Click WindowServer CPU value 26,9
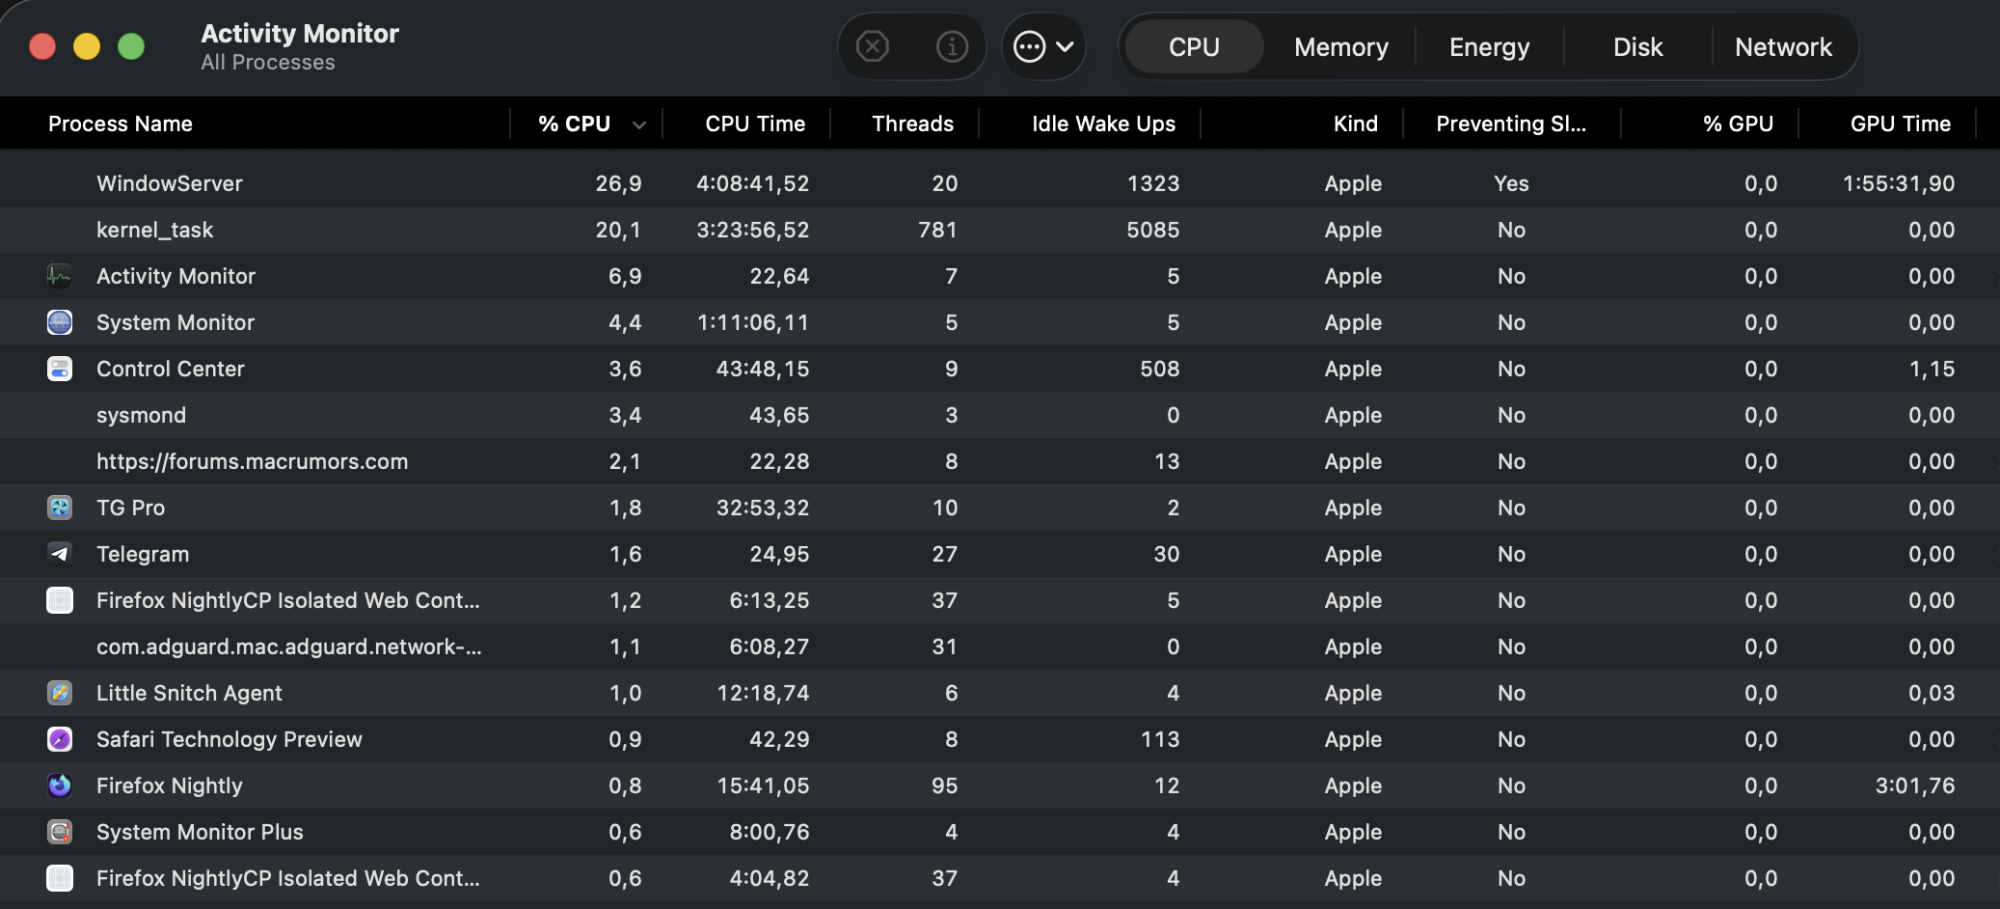This screenshot has width=2000, height=909. pyautogui.click(x=618, y=183)
